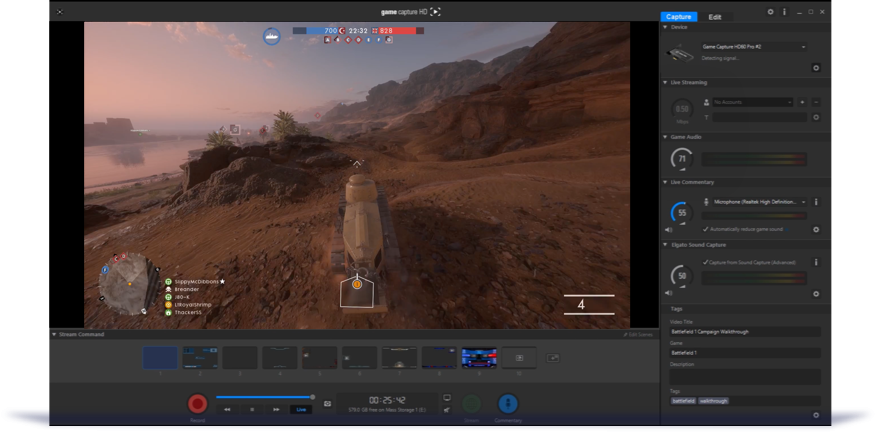The width and height of the screenshot is (876, 432).
Task: Adjust the Live Commentary volume dial at 55
Action: click(x=682, y=213)
